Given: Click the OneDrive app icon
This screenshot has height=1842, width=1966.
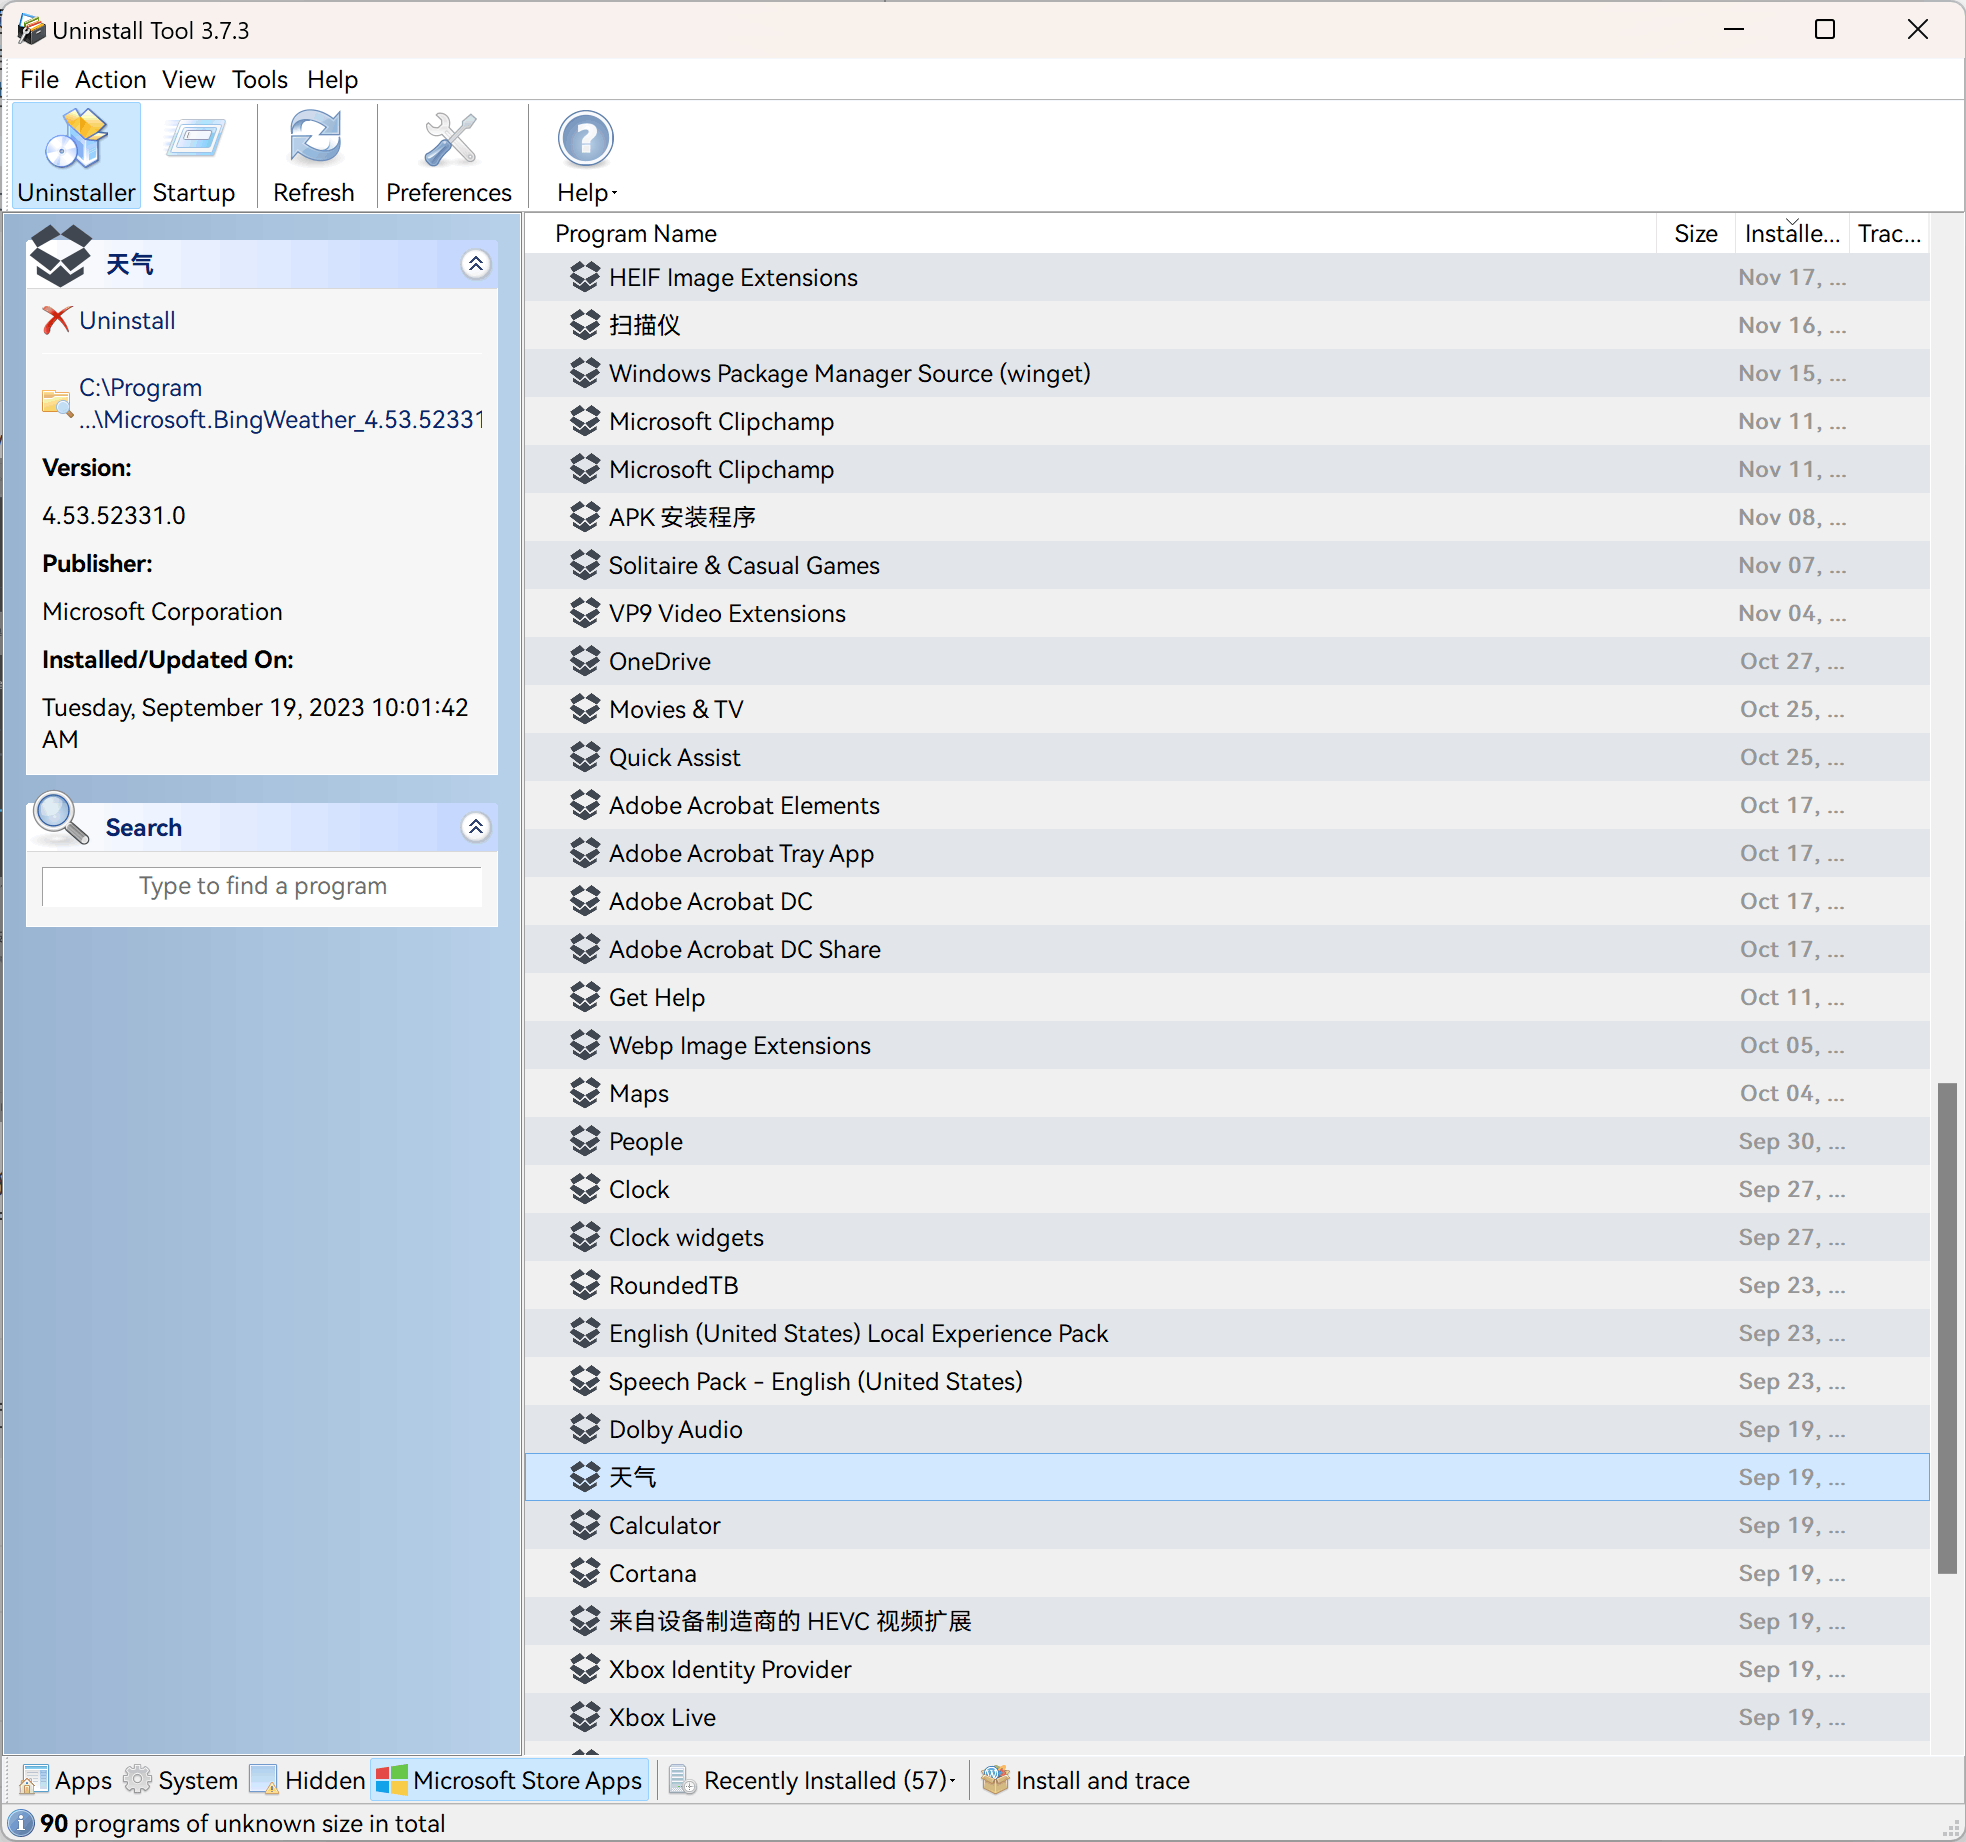Looking at the screenshot, I should (x=585, y=661).
